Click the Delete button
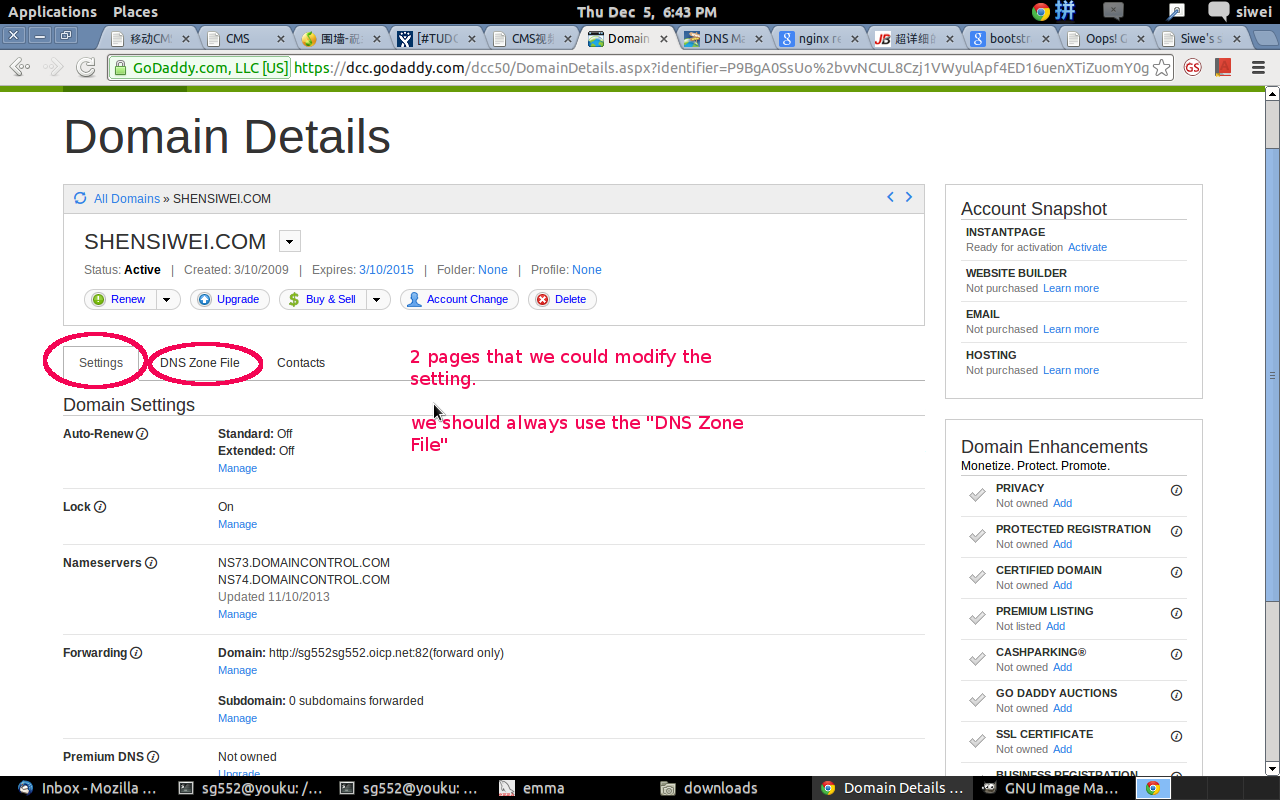 tap(562, 299)
